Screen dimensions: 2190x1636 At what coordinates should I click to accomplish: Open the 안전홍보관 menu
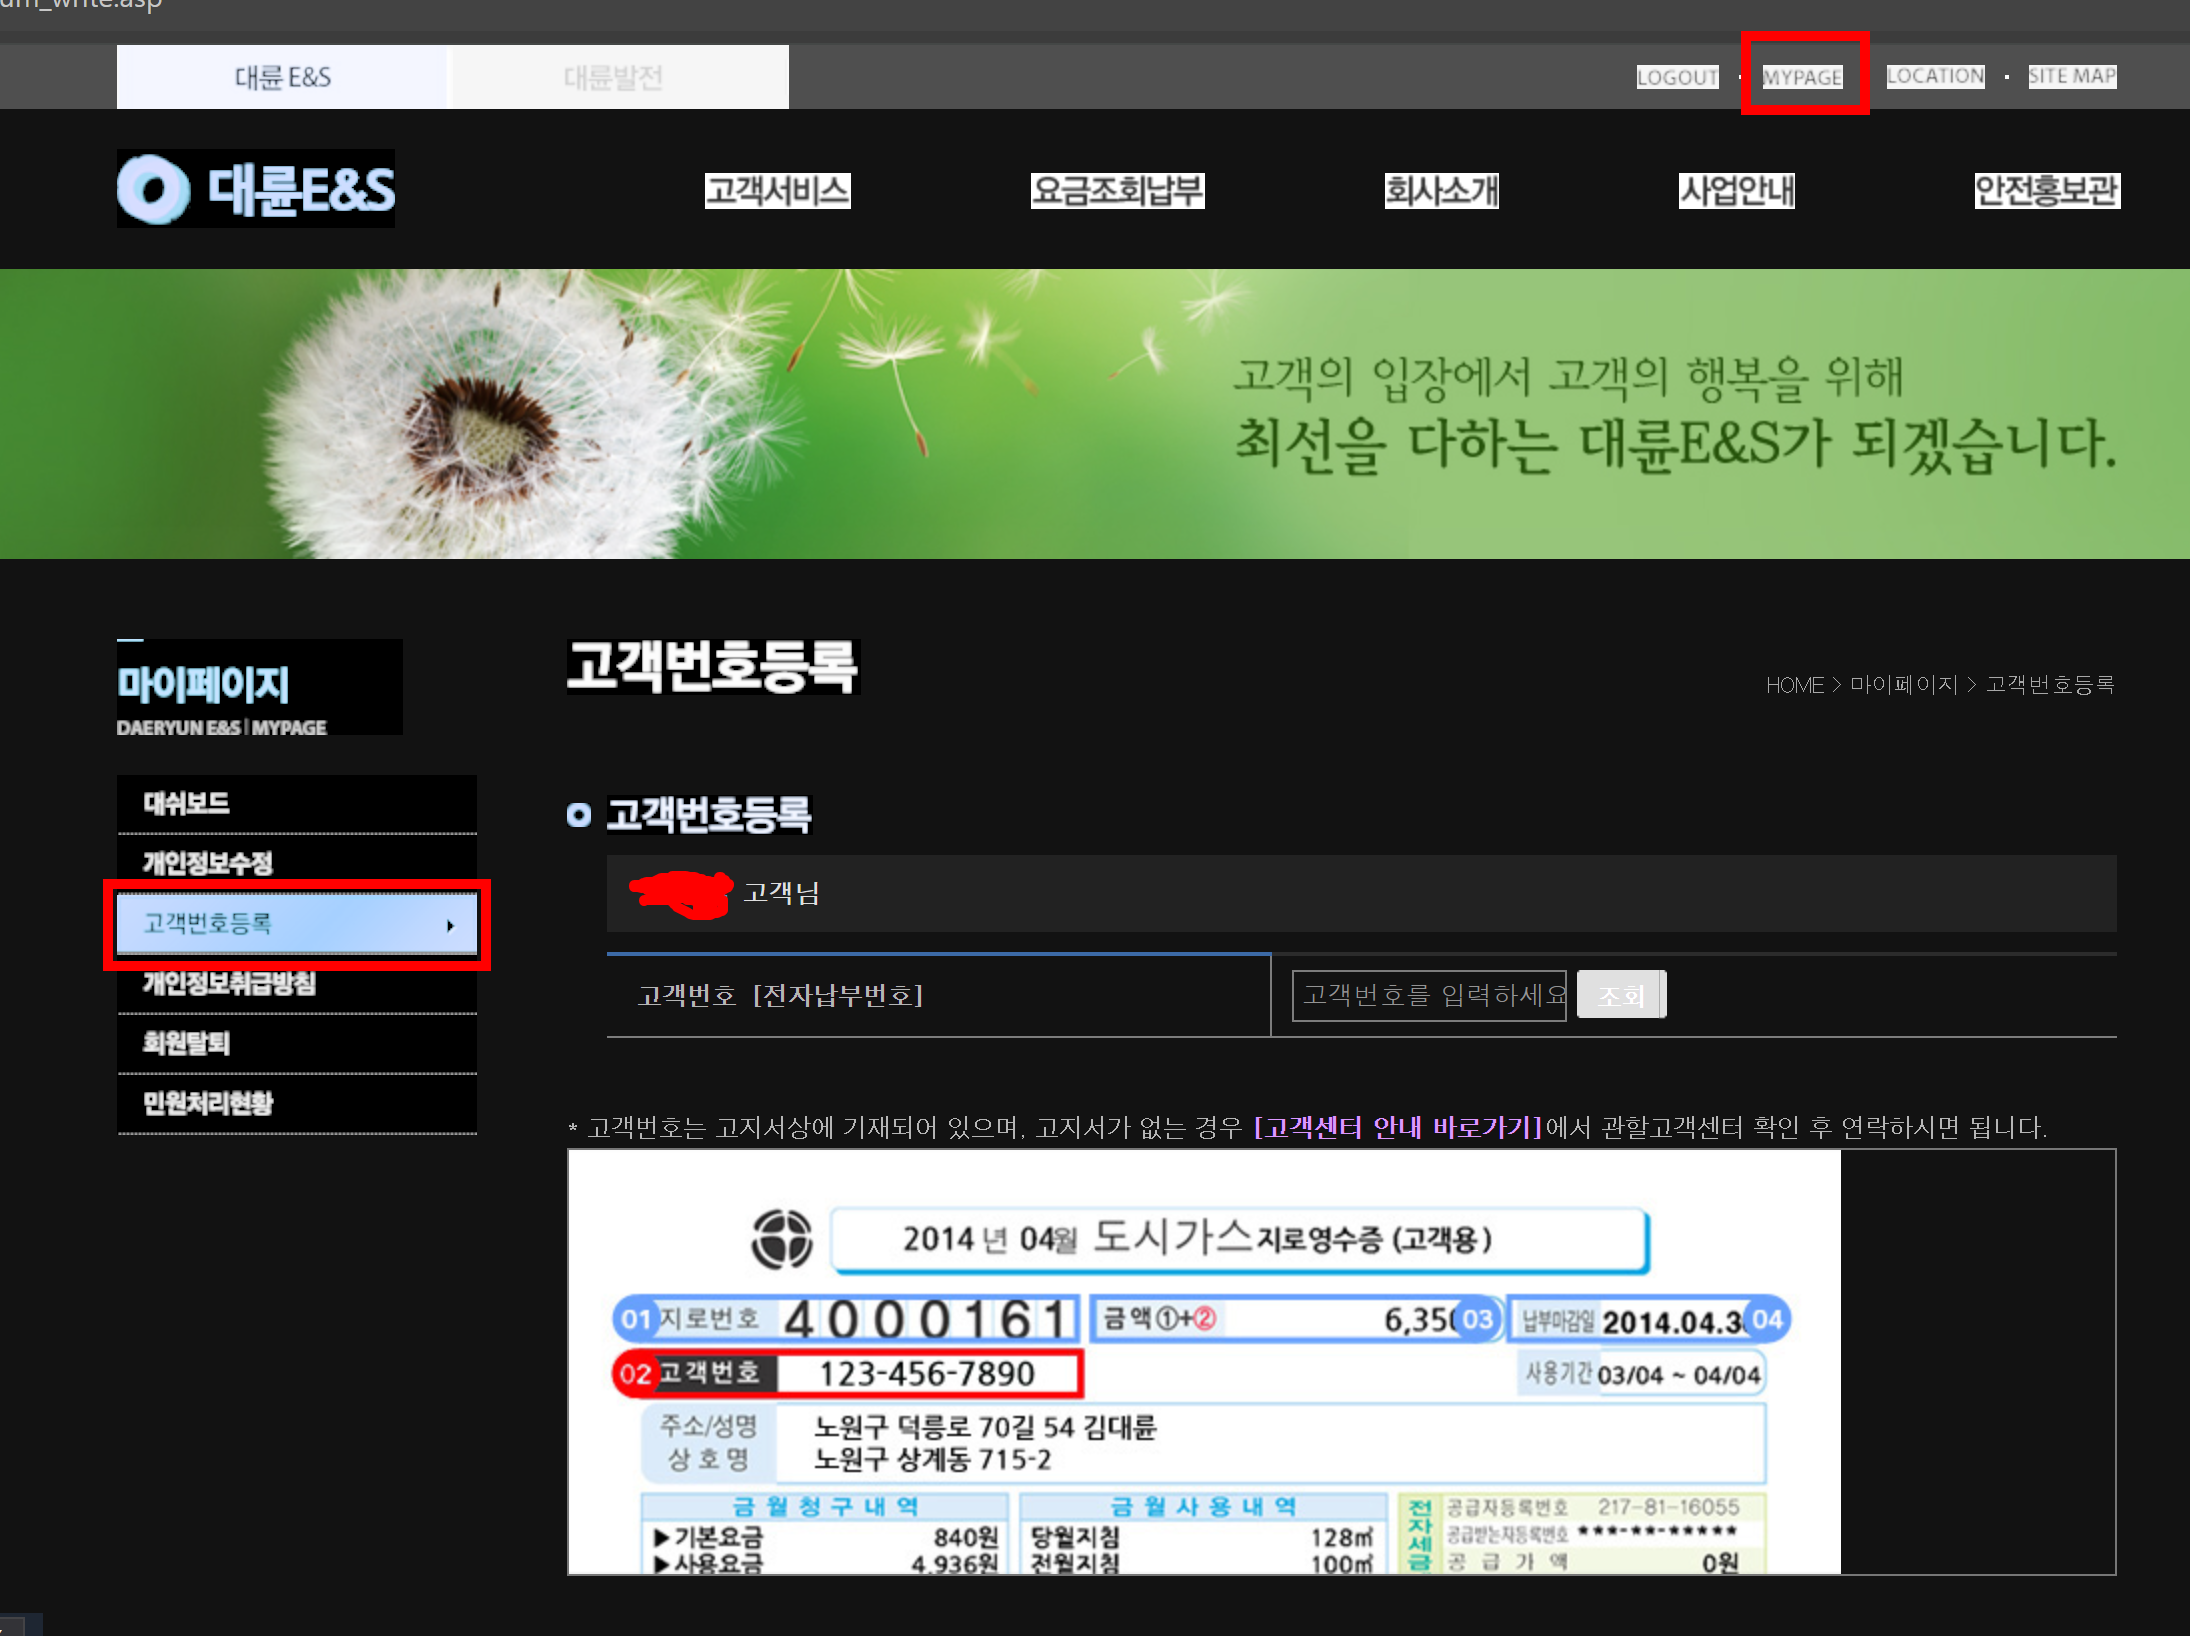[2046, 190]
